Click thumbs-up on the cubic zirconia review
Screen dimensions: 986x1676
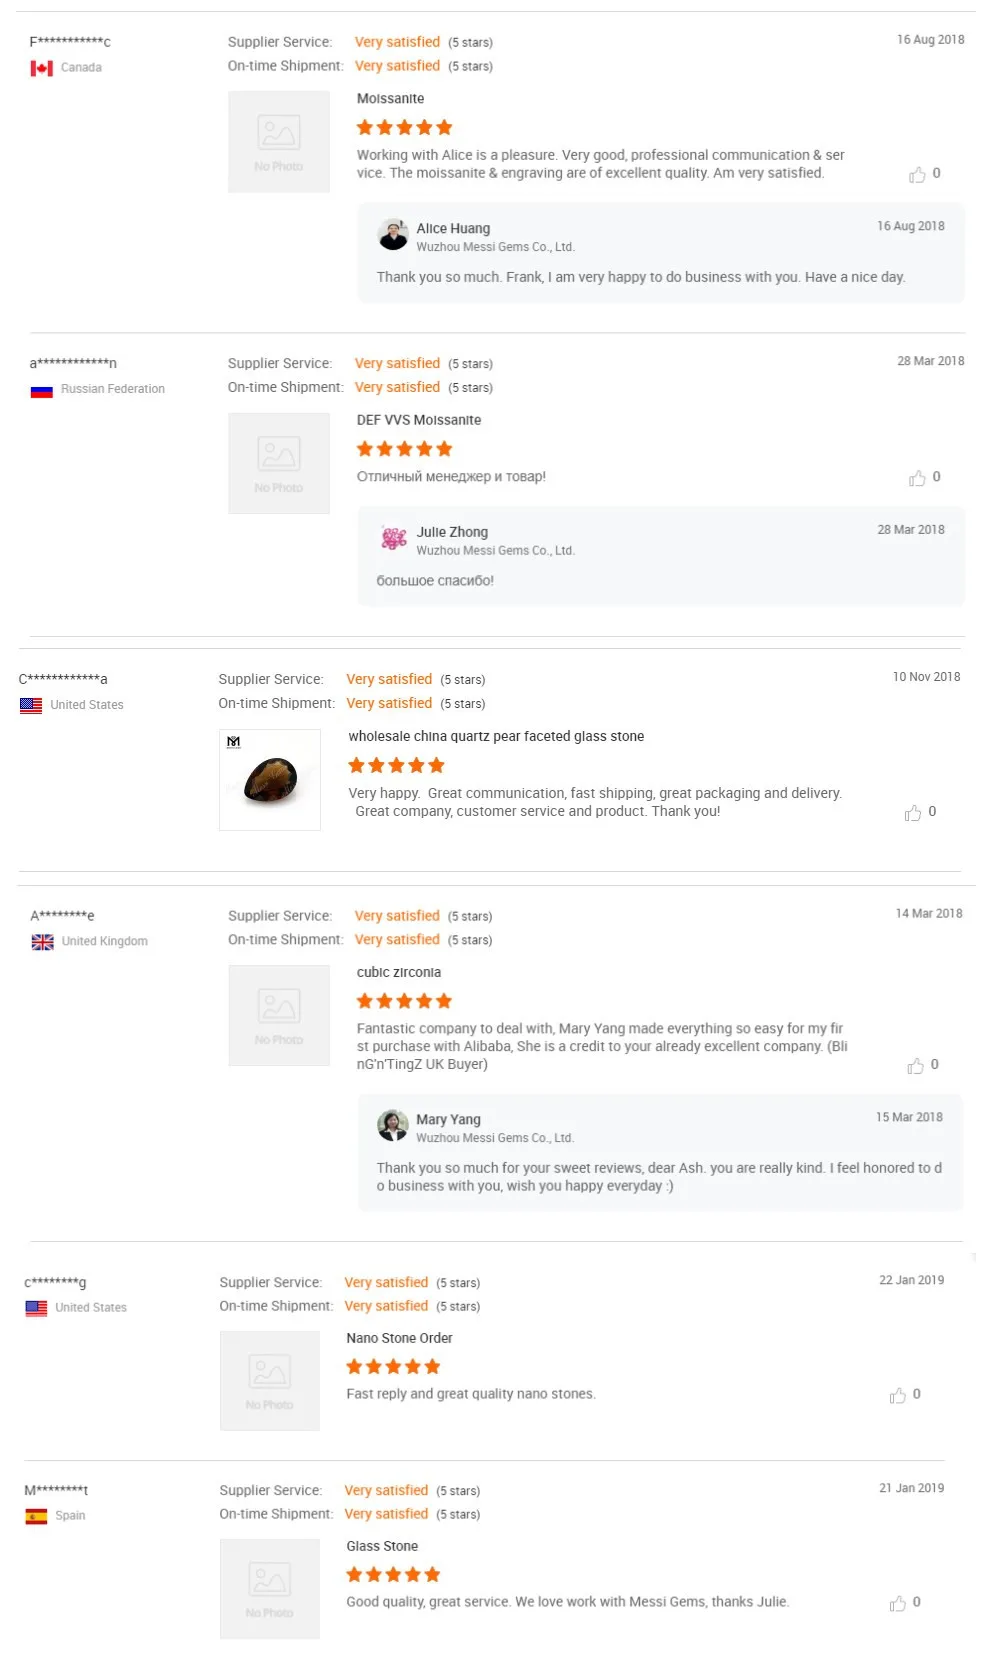click(x=915, y=1066)
